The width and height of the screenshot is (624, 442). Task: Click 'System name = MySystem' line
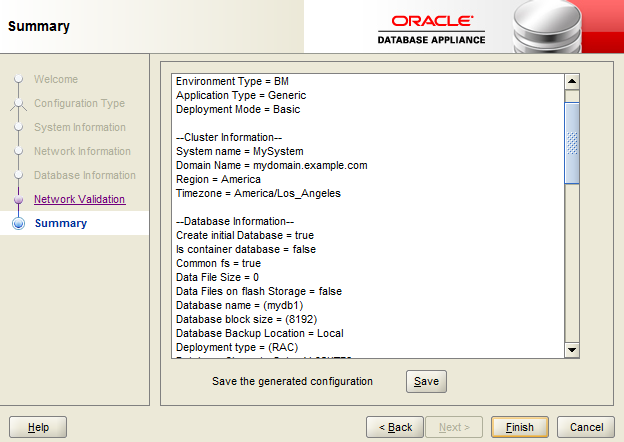pos(240,151)
